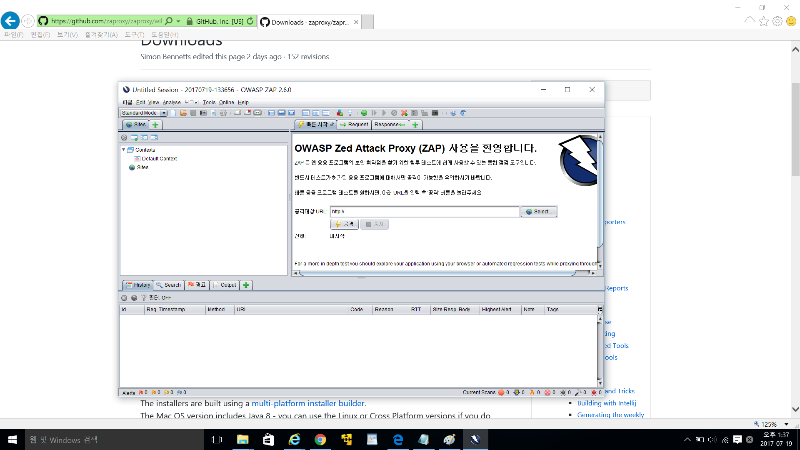Click the New Context icon in Sites panel
This screenshot has height=450, width=800.
(134, 138)
